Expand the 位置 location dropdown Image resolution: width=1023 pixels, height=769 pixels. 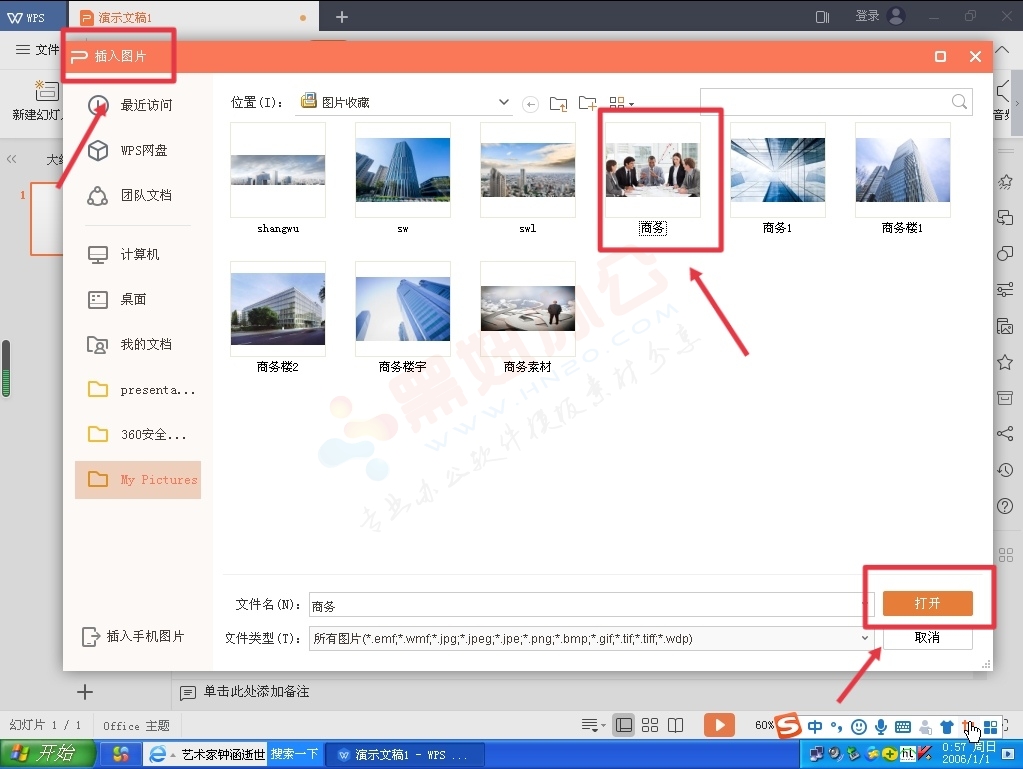[x=504, y=102]
